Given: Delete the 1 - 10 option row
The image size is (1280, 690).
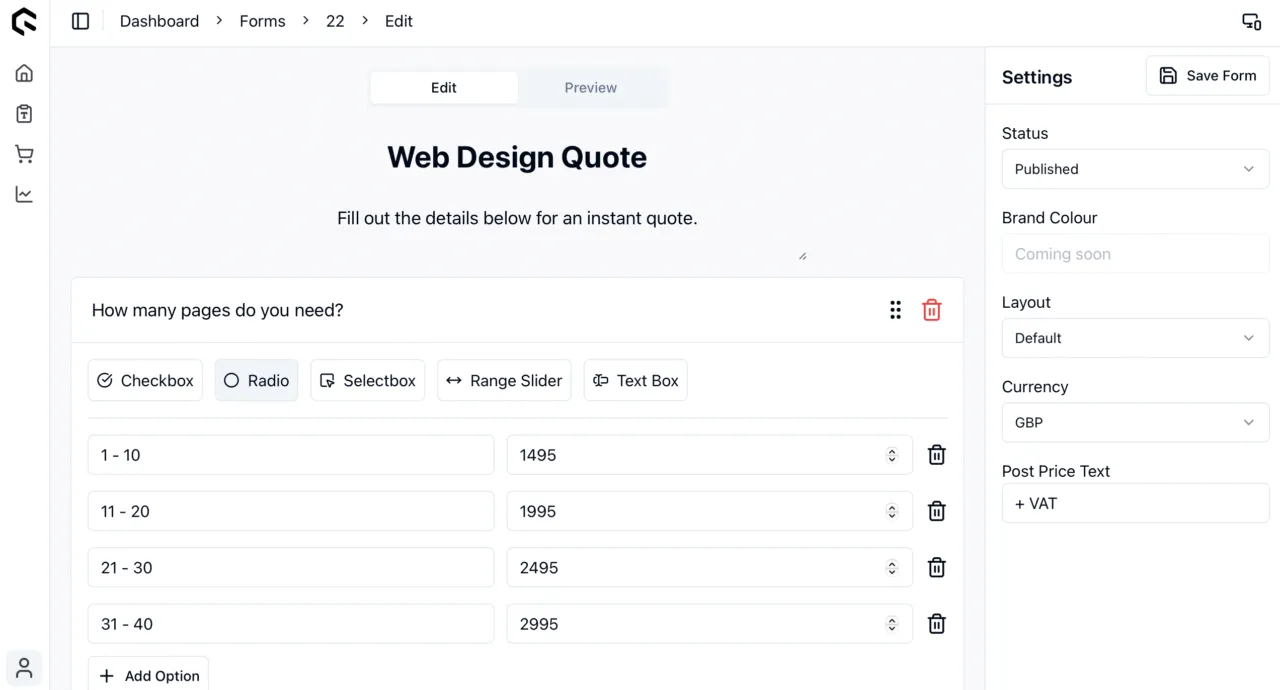Looking at the screenshot, I should 936,455.
